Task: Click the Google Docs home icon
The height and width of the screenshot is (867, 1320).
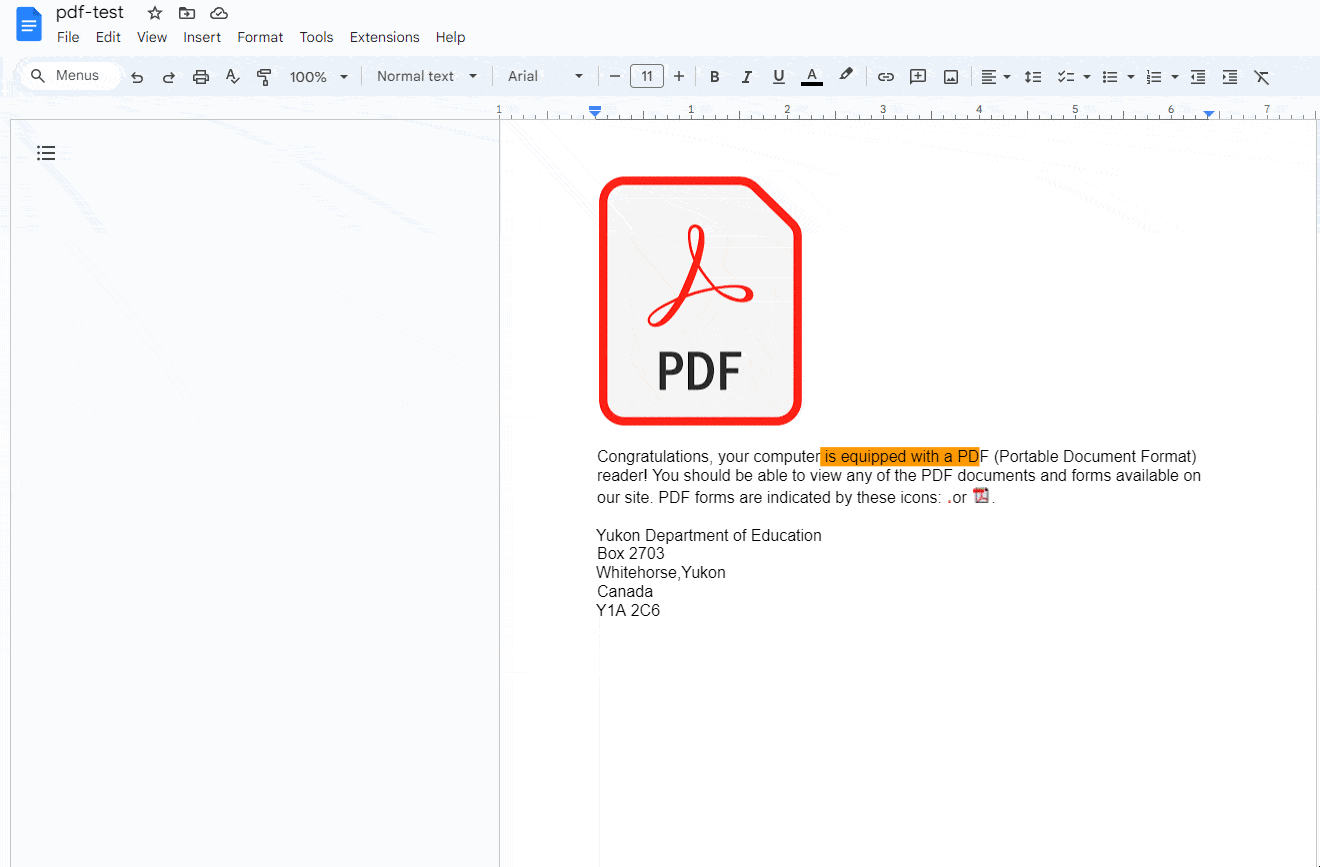Action: coord(29,24)
